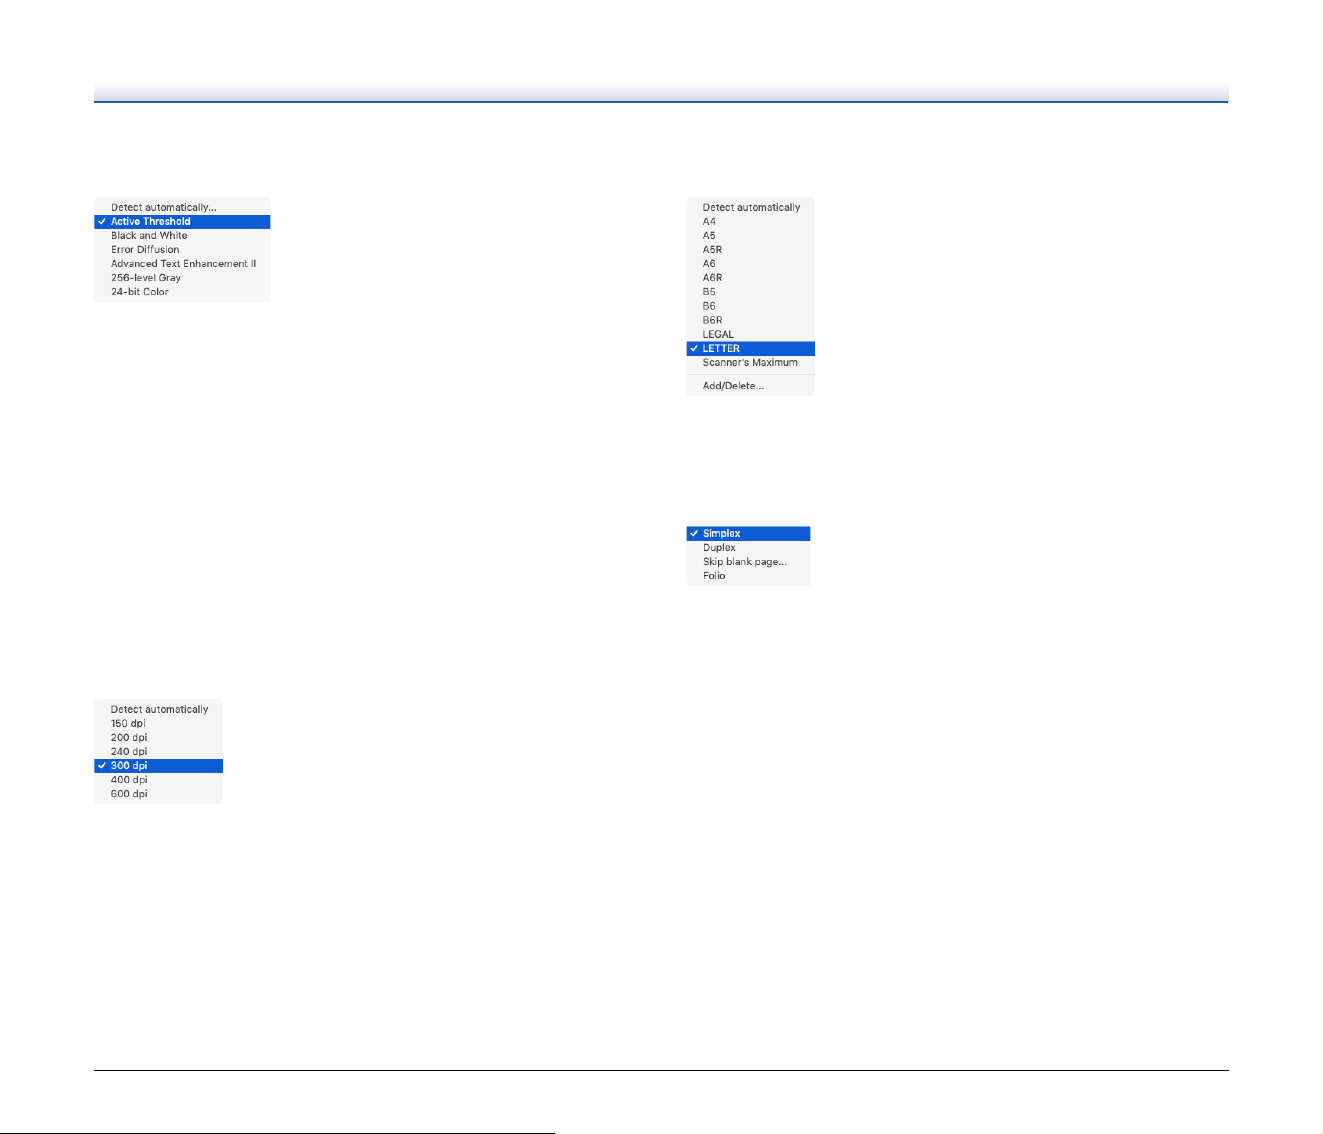Screen dimensions: 1323x1134
Task: Choose Scanner's Maximum size
Action: pyautogui.click(x=751, y=363)
